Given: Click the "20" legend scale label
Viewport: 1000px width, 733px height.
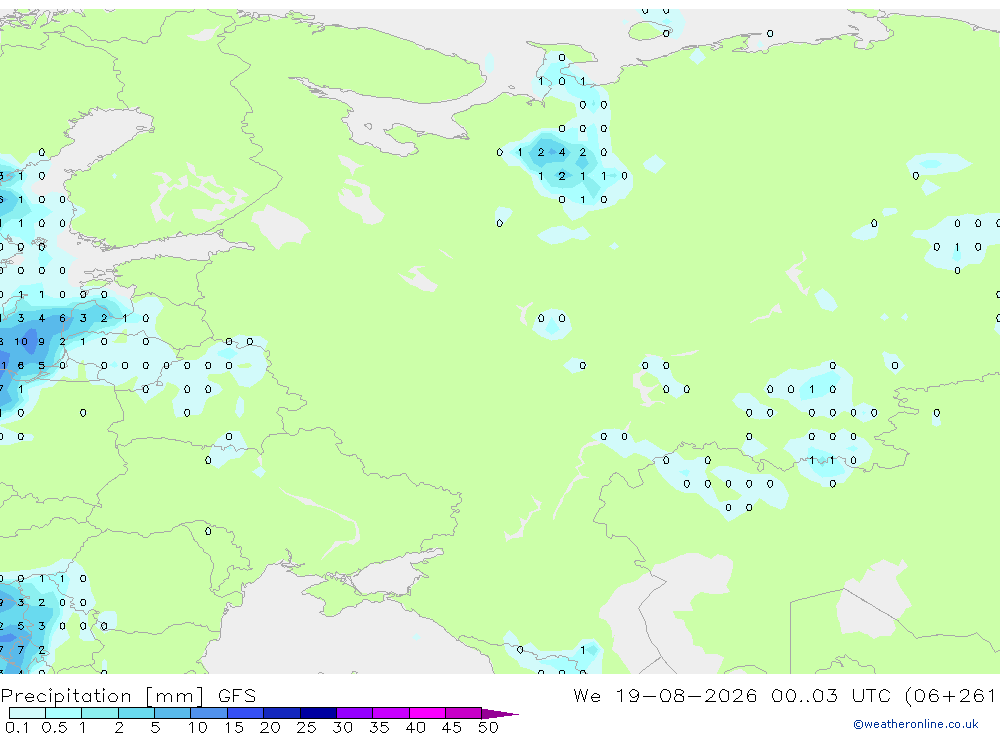Looking at the screenshot, I should pyautogui.click(x=270, y=727).
